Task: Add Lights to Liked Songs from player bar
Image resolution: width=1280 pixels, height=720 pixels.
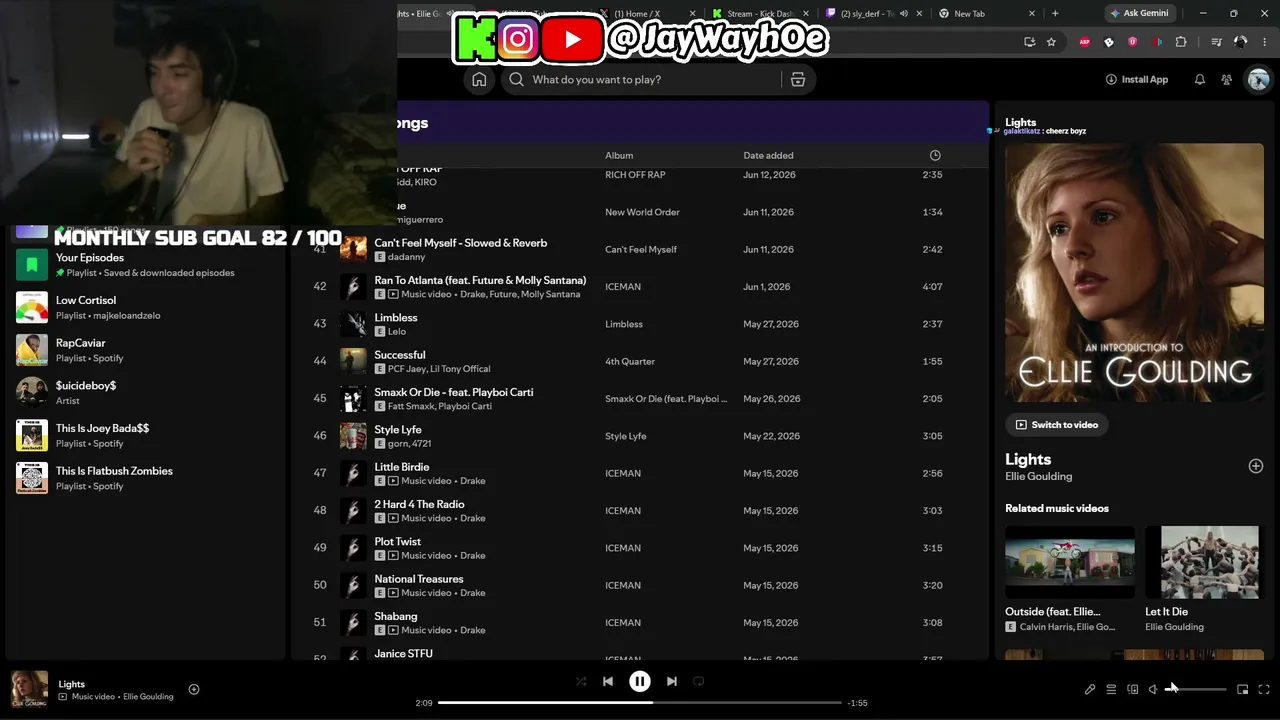Action: click(194, 689)
